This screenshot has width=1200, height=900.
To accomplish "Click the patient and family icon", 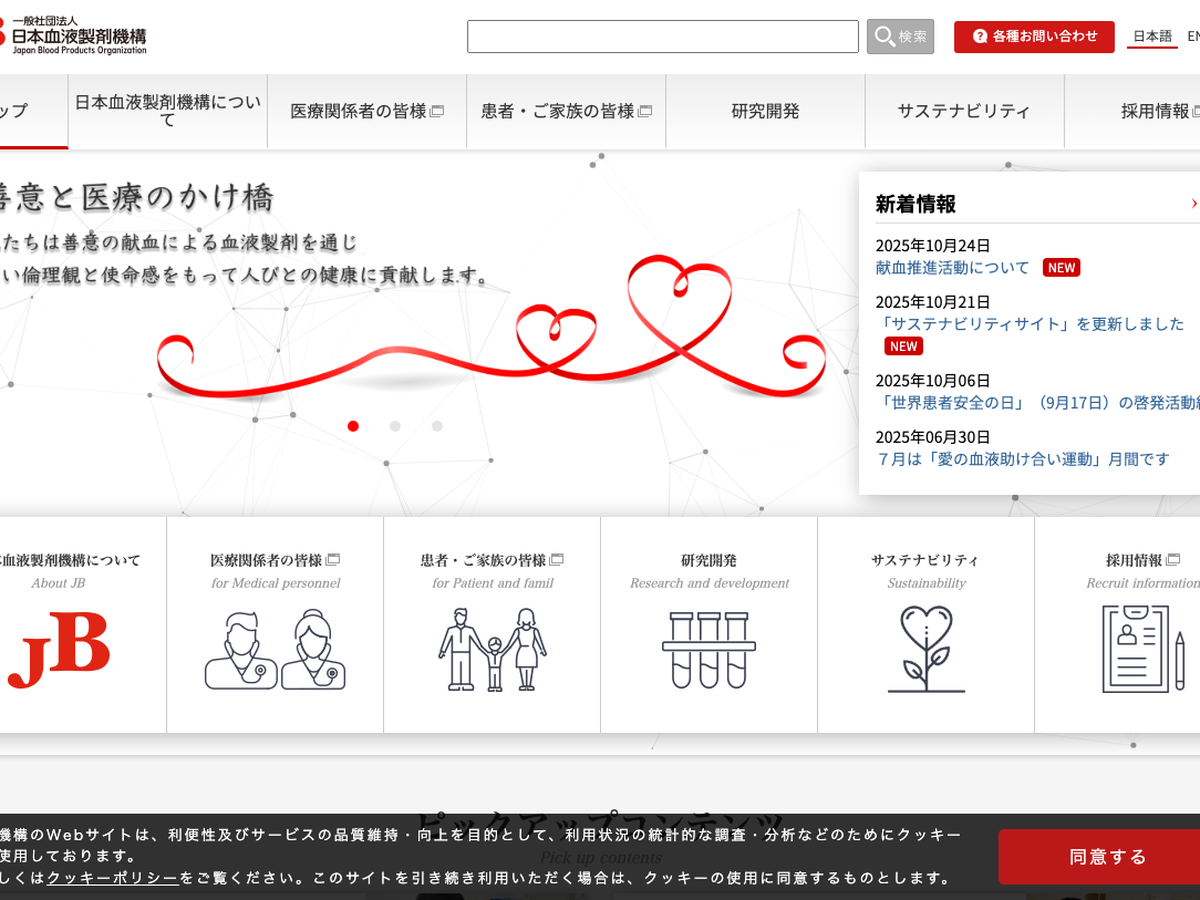I will click(x=492, y=650).
